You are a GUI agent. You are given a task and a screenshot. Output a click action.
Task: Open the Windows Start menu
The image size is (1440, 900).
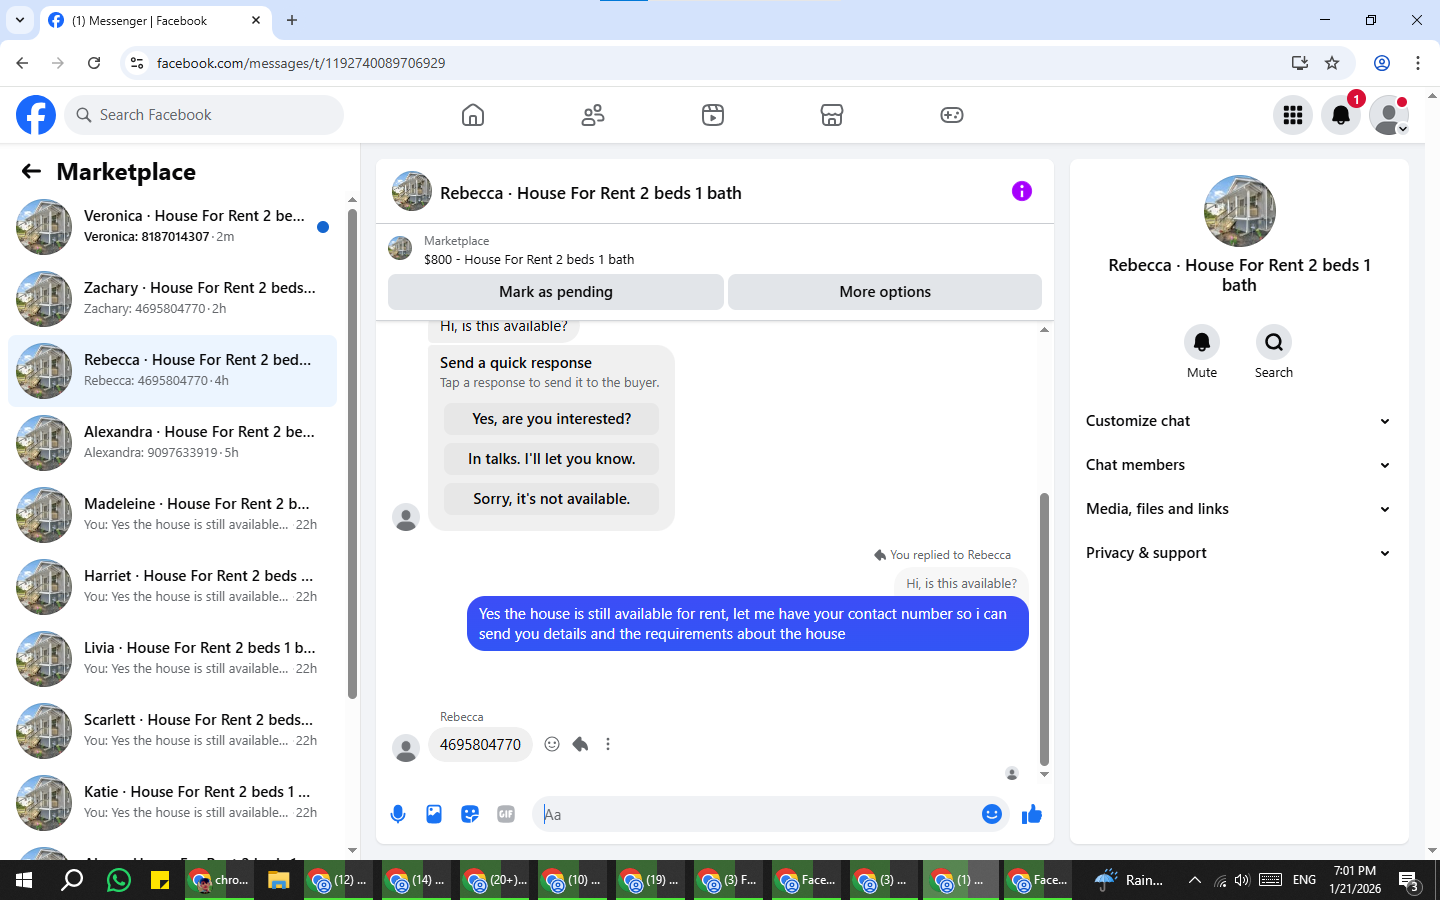click(x=24, y=880)
